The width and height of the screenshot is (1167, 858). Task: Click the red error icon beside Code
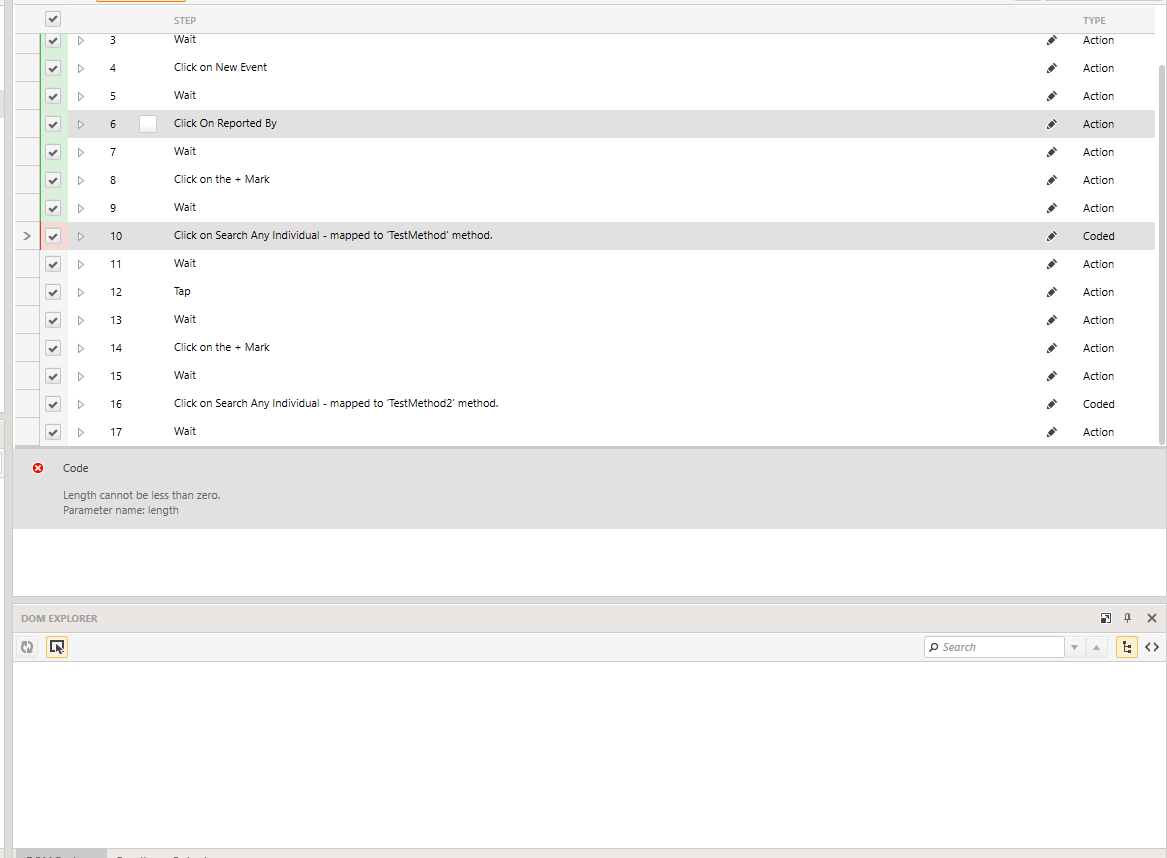click(x=38, y=468)
